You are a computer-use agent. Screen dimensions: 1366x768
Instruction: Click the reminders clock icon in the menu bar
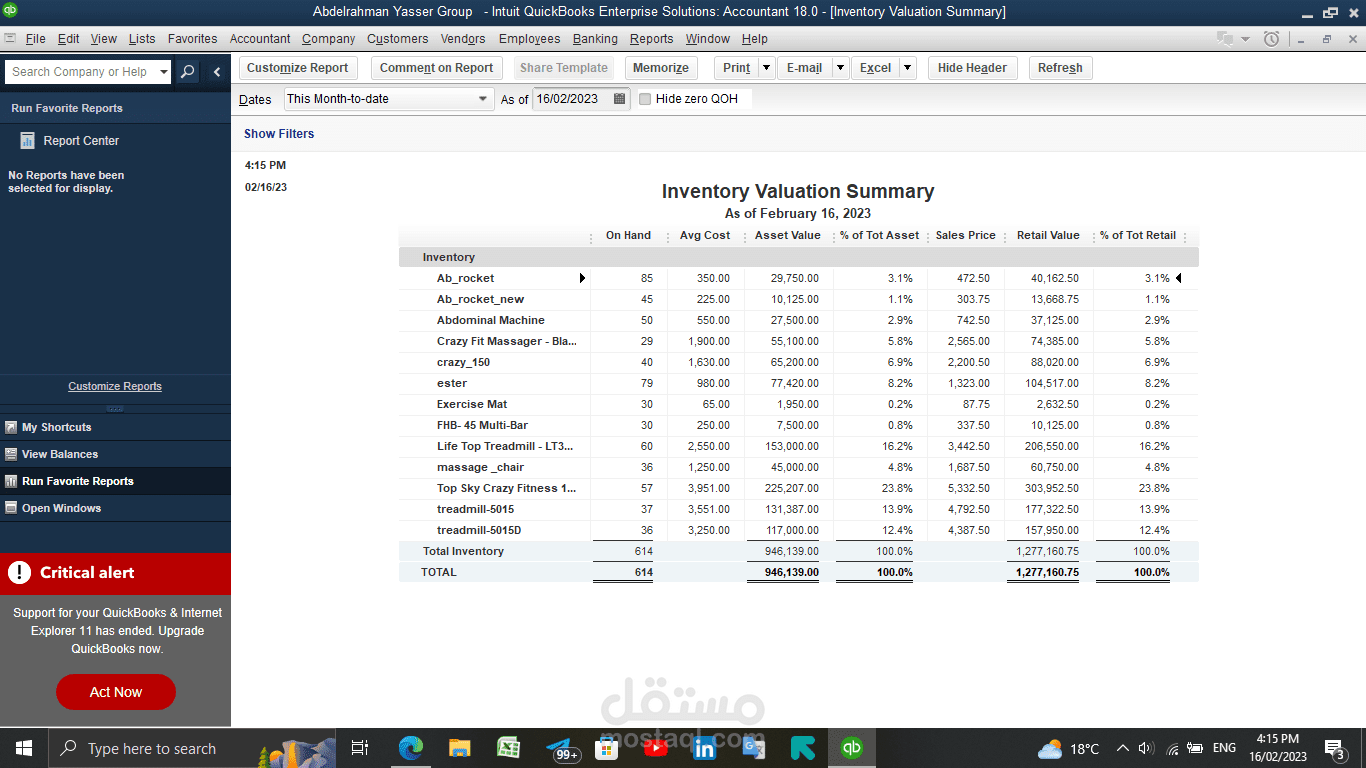(1271, 39)
